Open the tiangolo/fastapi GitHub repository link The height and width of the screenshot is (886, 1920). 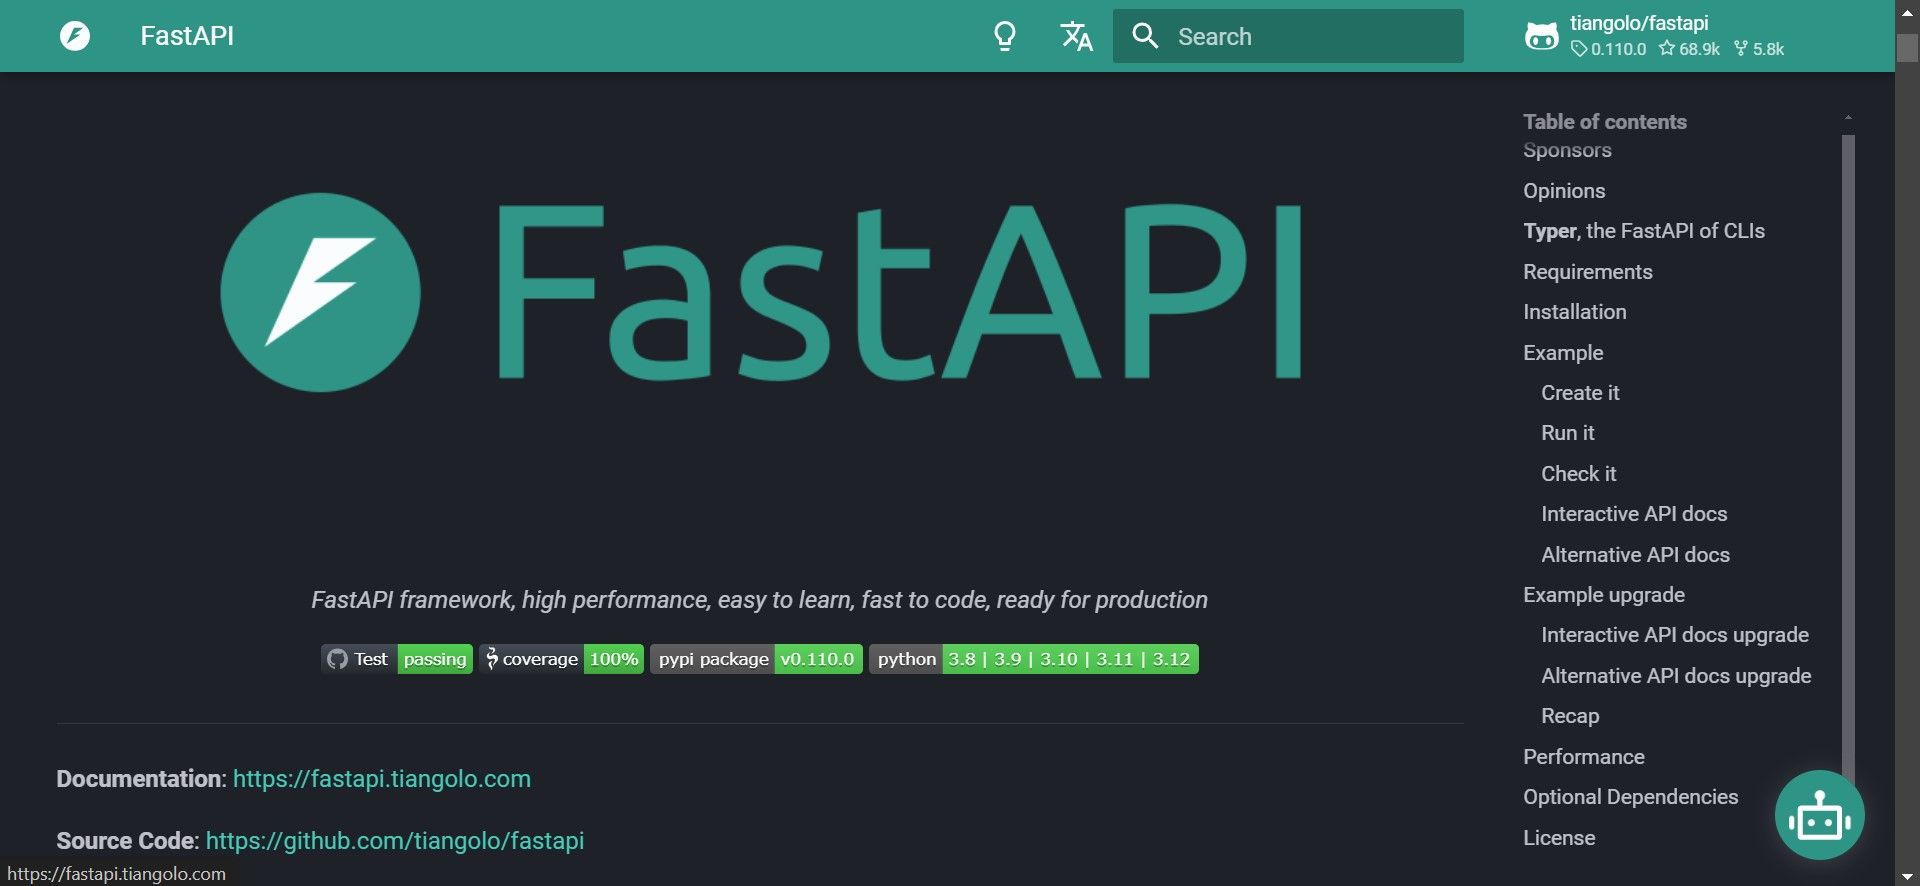1654,36
